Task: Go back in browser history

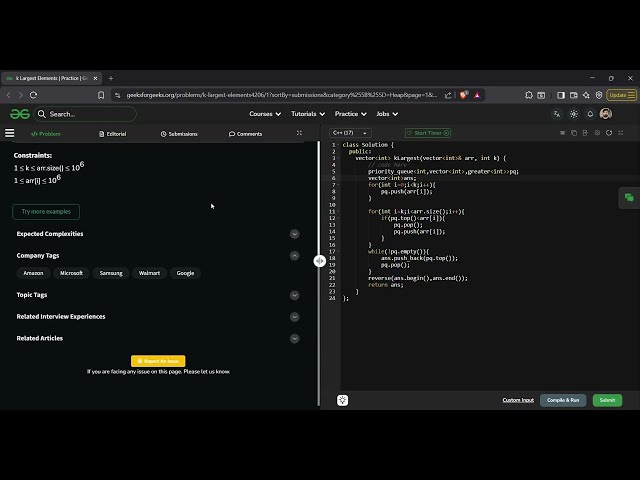Action: coord(9,95)
